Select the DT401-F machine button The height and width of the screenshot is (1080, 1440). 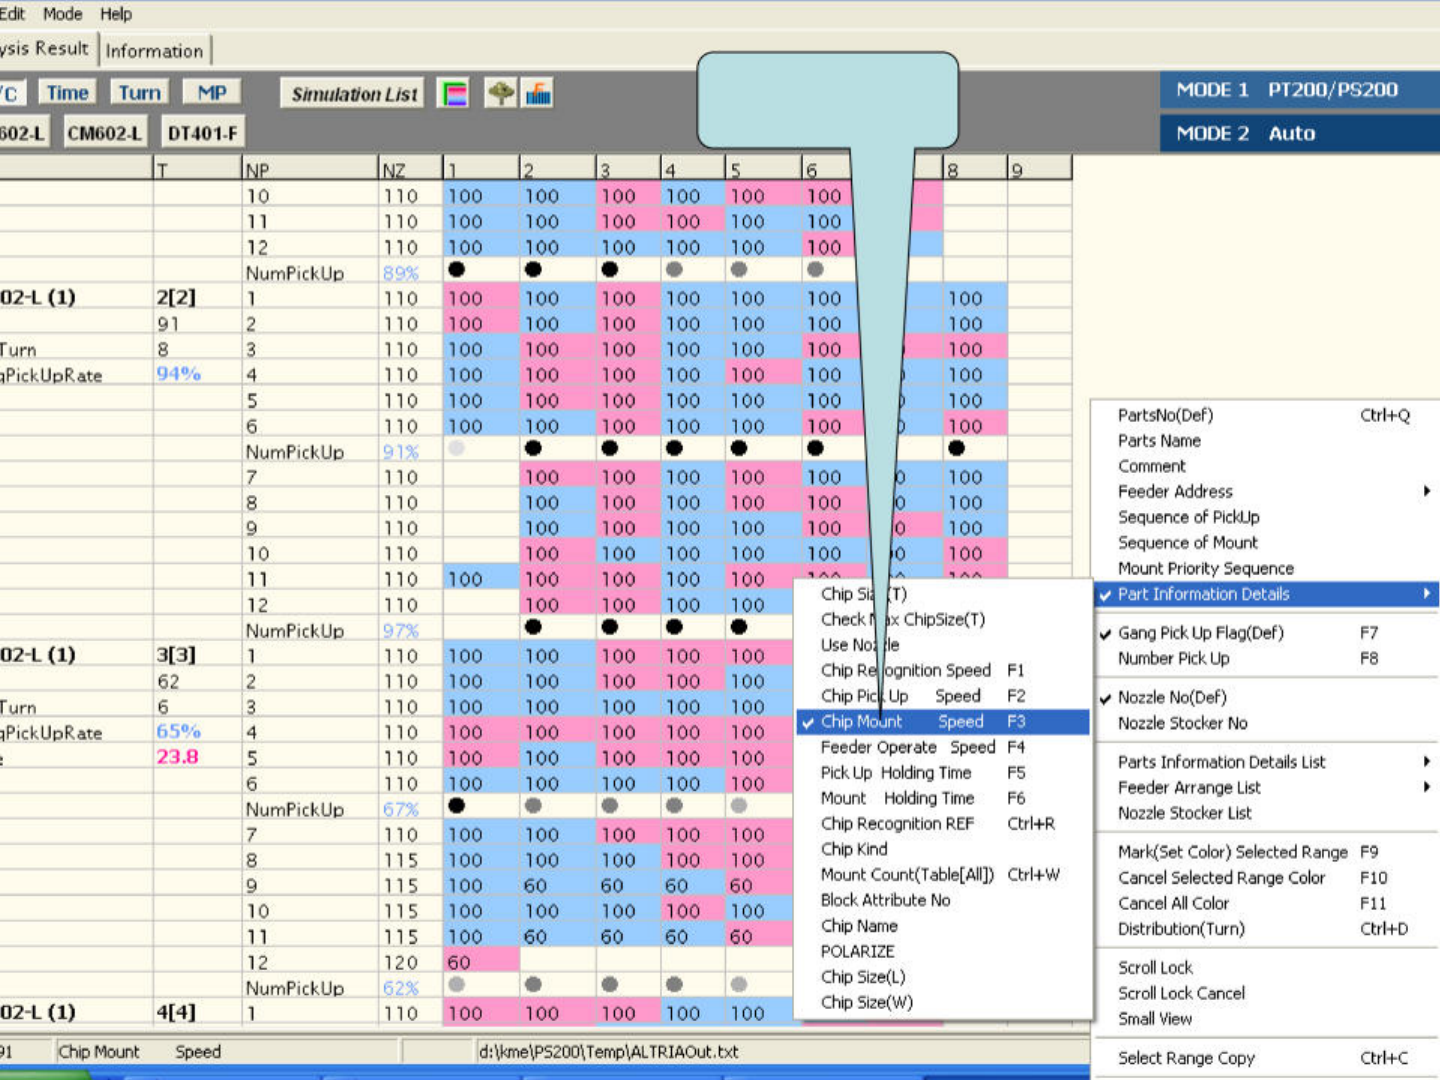pos(202,133)
